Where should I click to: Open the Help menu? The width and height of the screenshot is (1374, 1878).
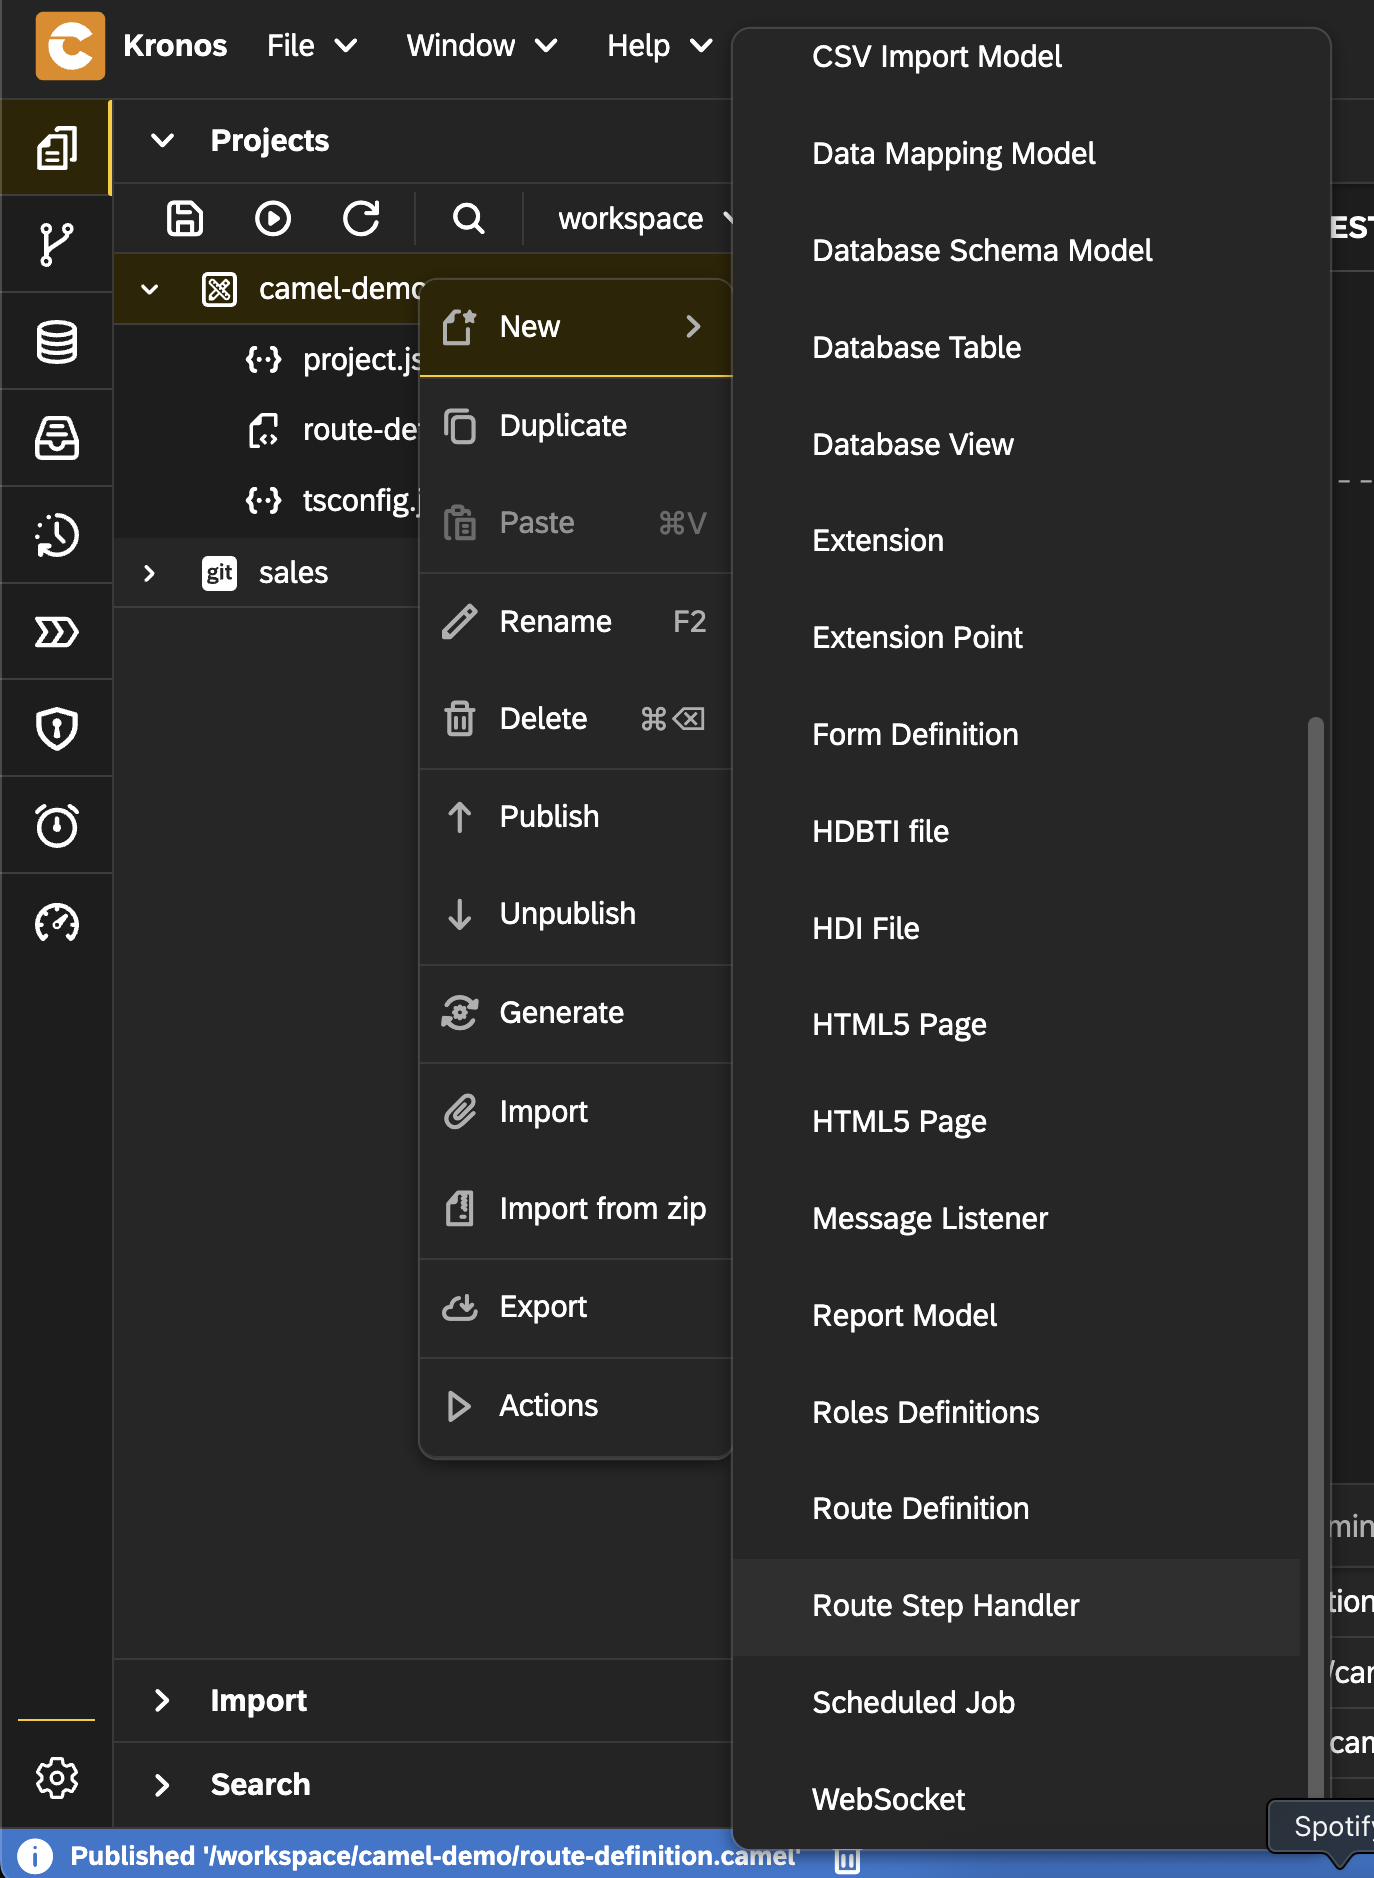(x=660, y=46)
